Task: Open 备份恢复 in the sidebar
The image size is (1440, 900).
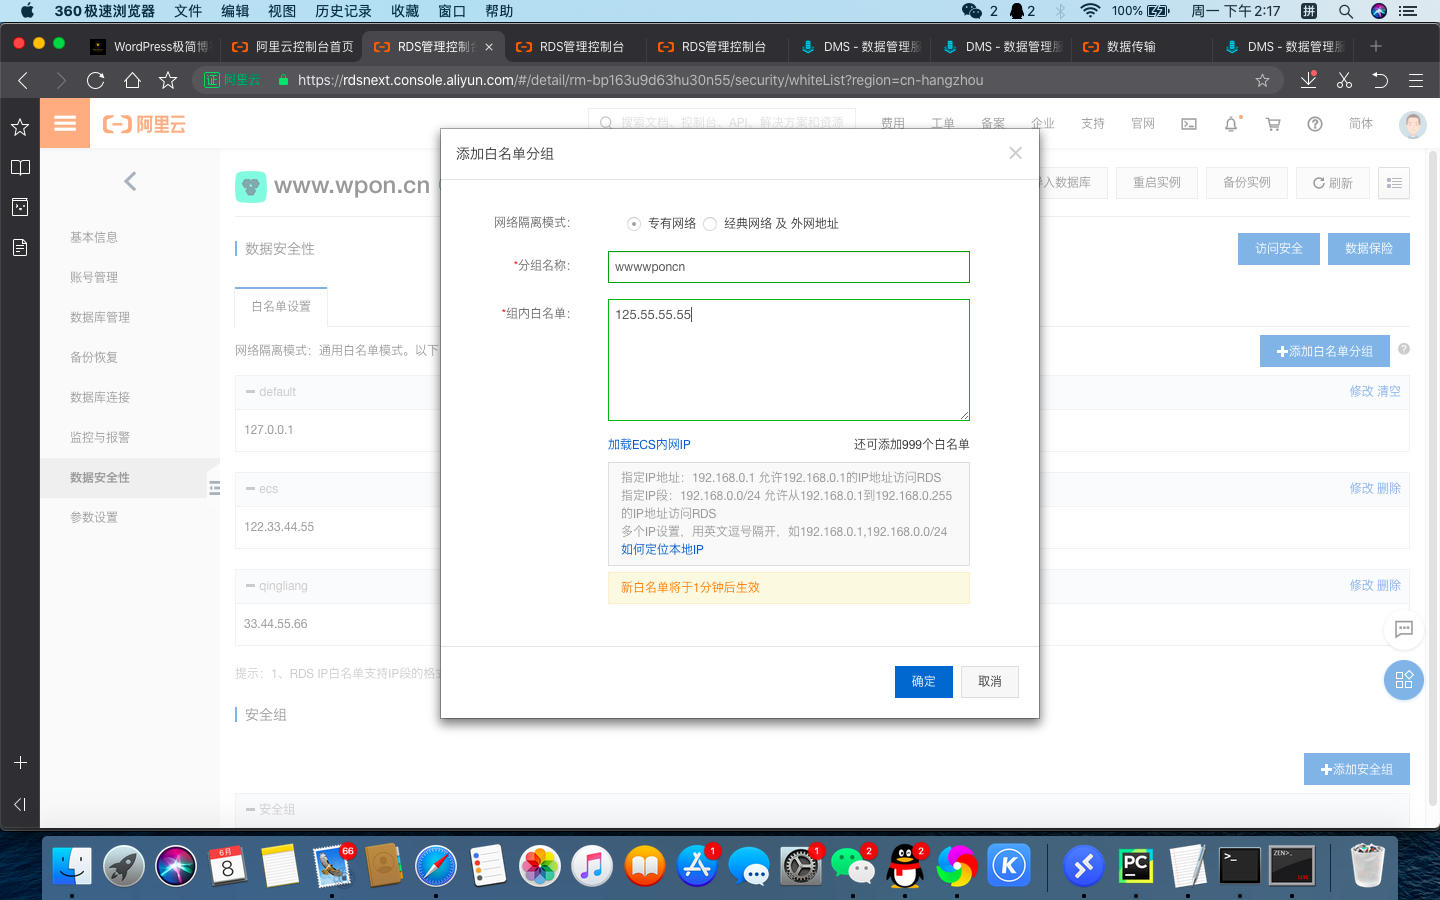Action: click(94, 357)
